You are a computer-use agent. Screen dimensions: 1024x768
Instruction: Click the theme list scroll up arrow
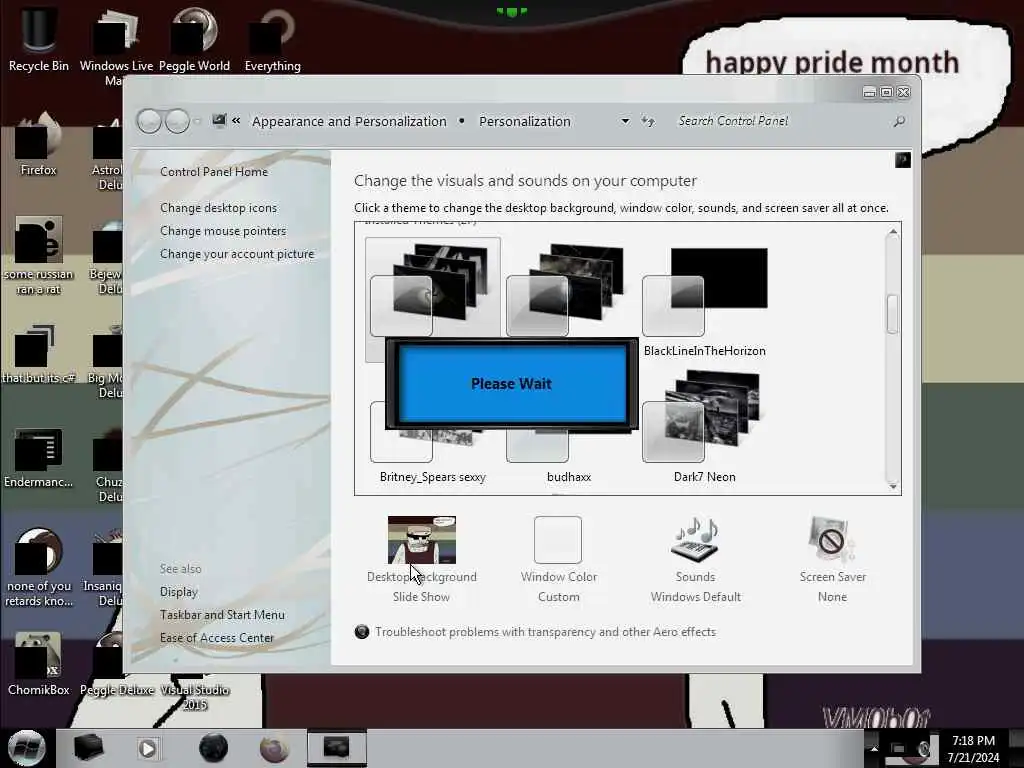(893, 232)
